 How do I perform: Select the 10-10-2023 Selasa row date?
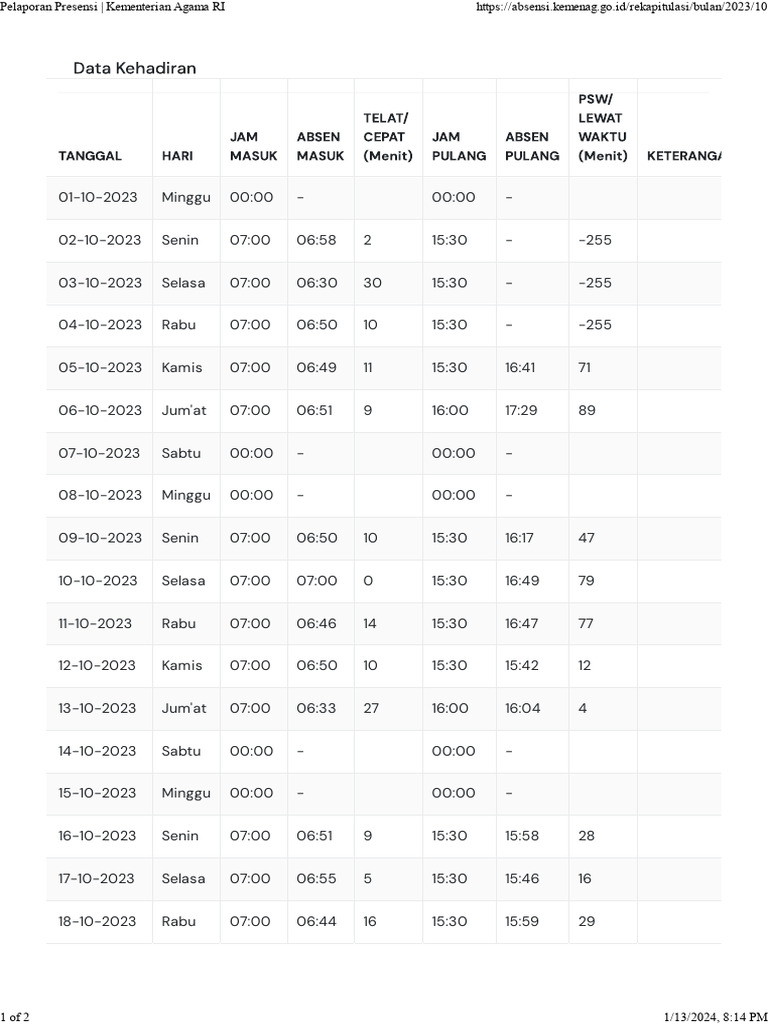tap(98, 581)
